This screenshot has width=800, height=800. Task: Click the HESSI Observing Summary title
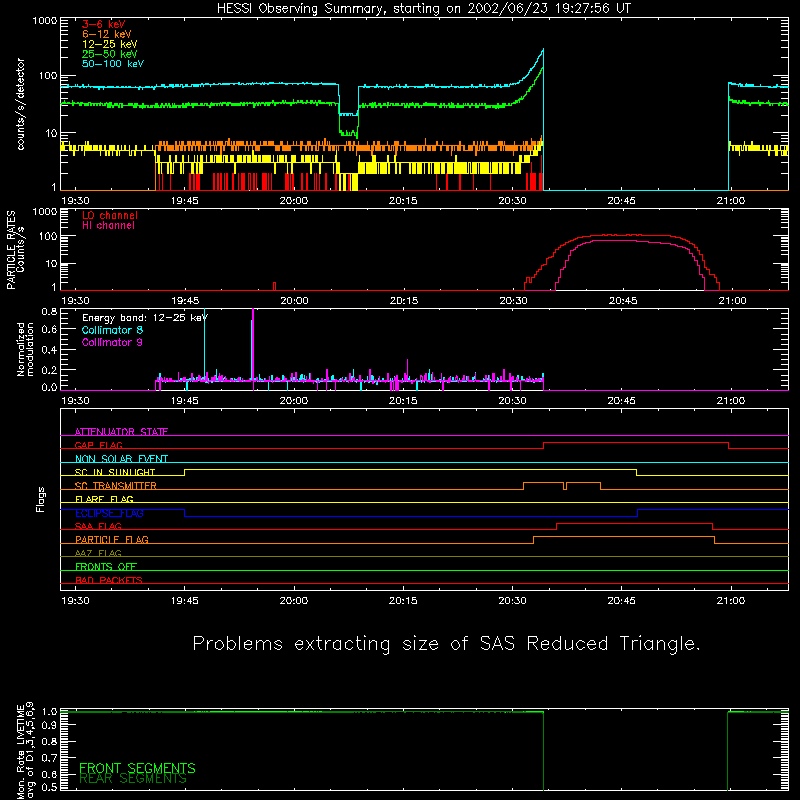pyautogui.click(x=423, y=9)
